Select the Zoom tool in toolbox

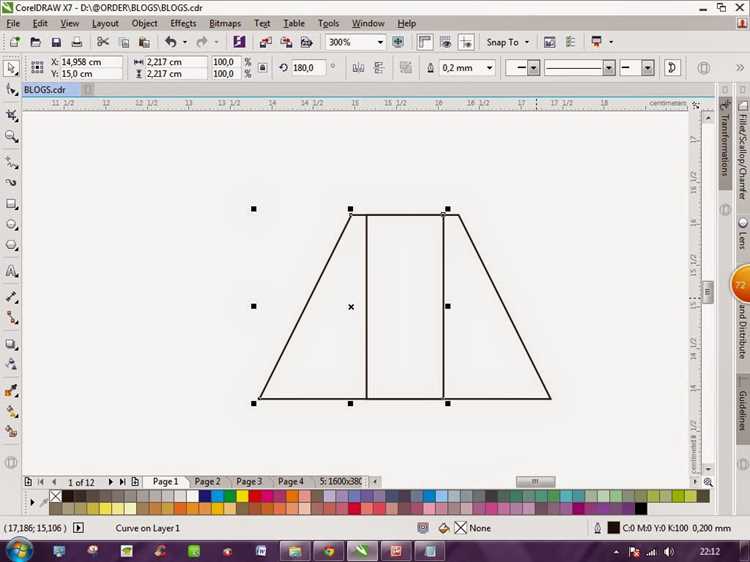pos(11,137)
